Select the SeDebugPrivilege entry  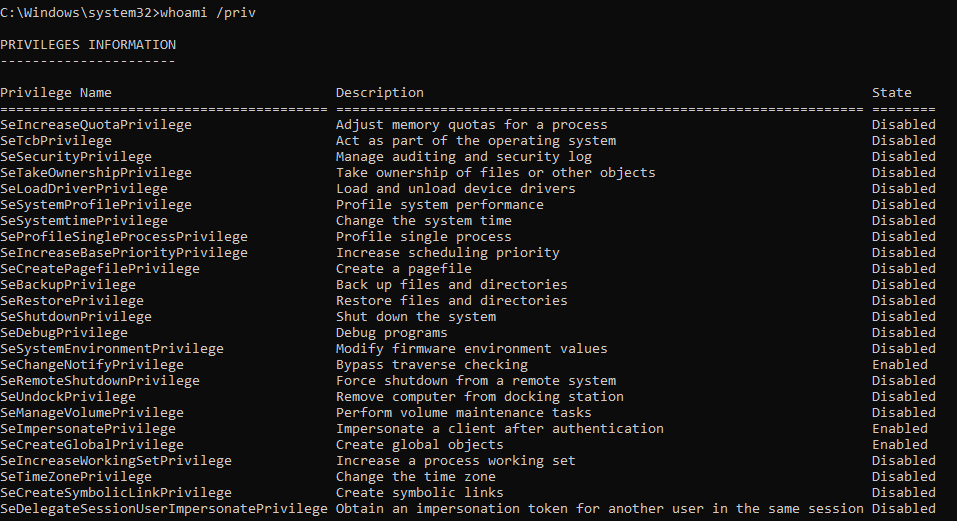(x=64, y=333)
